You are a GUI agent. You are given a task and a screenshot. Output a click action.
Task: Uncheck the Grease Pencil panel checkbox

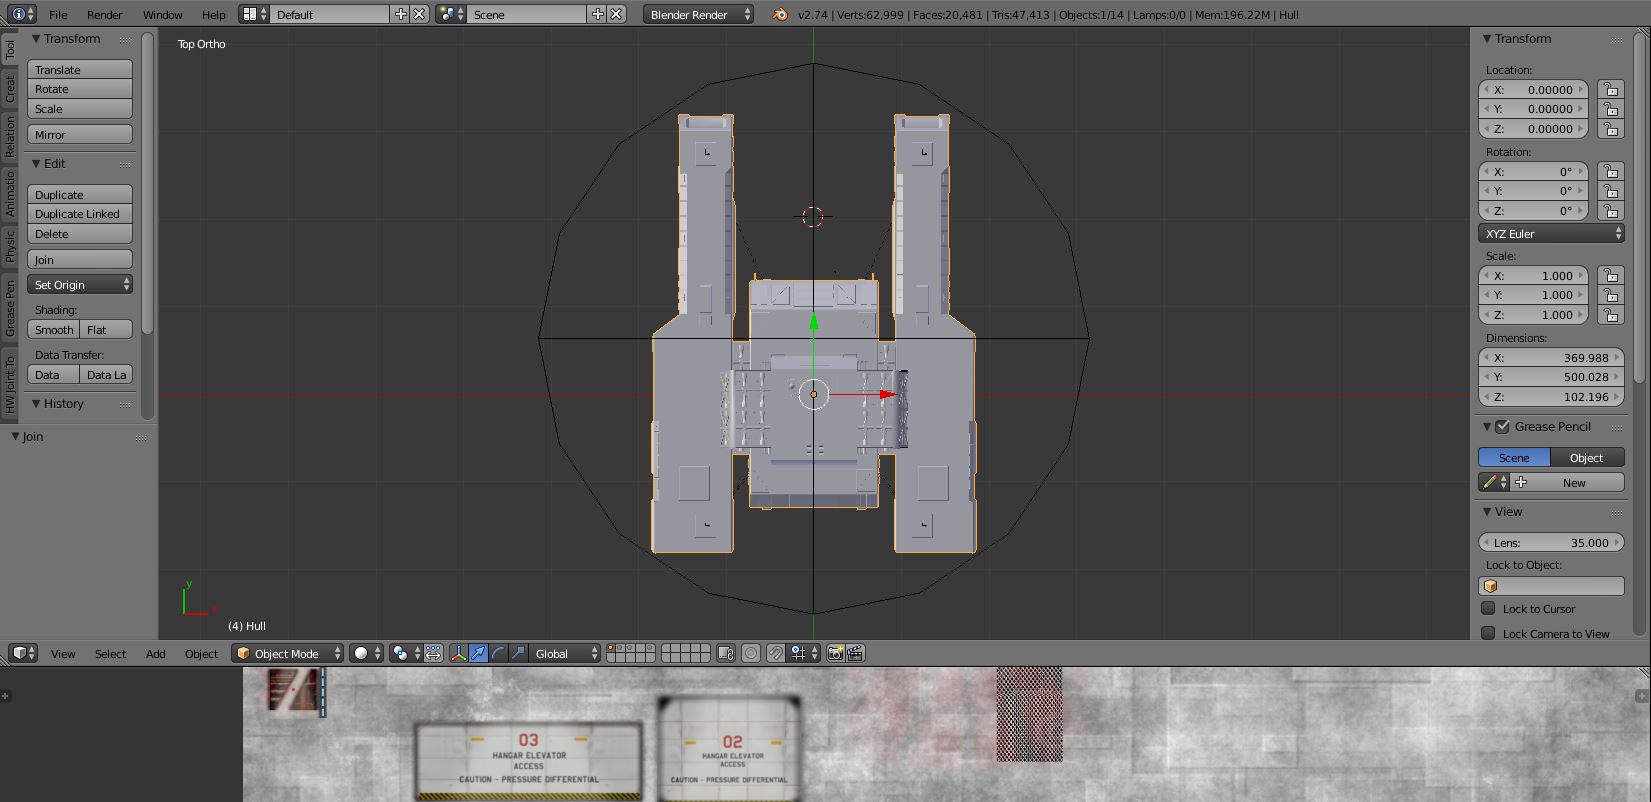(1502, 427)
